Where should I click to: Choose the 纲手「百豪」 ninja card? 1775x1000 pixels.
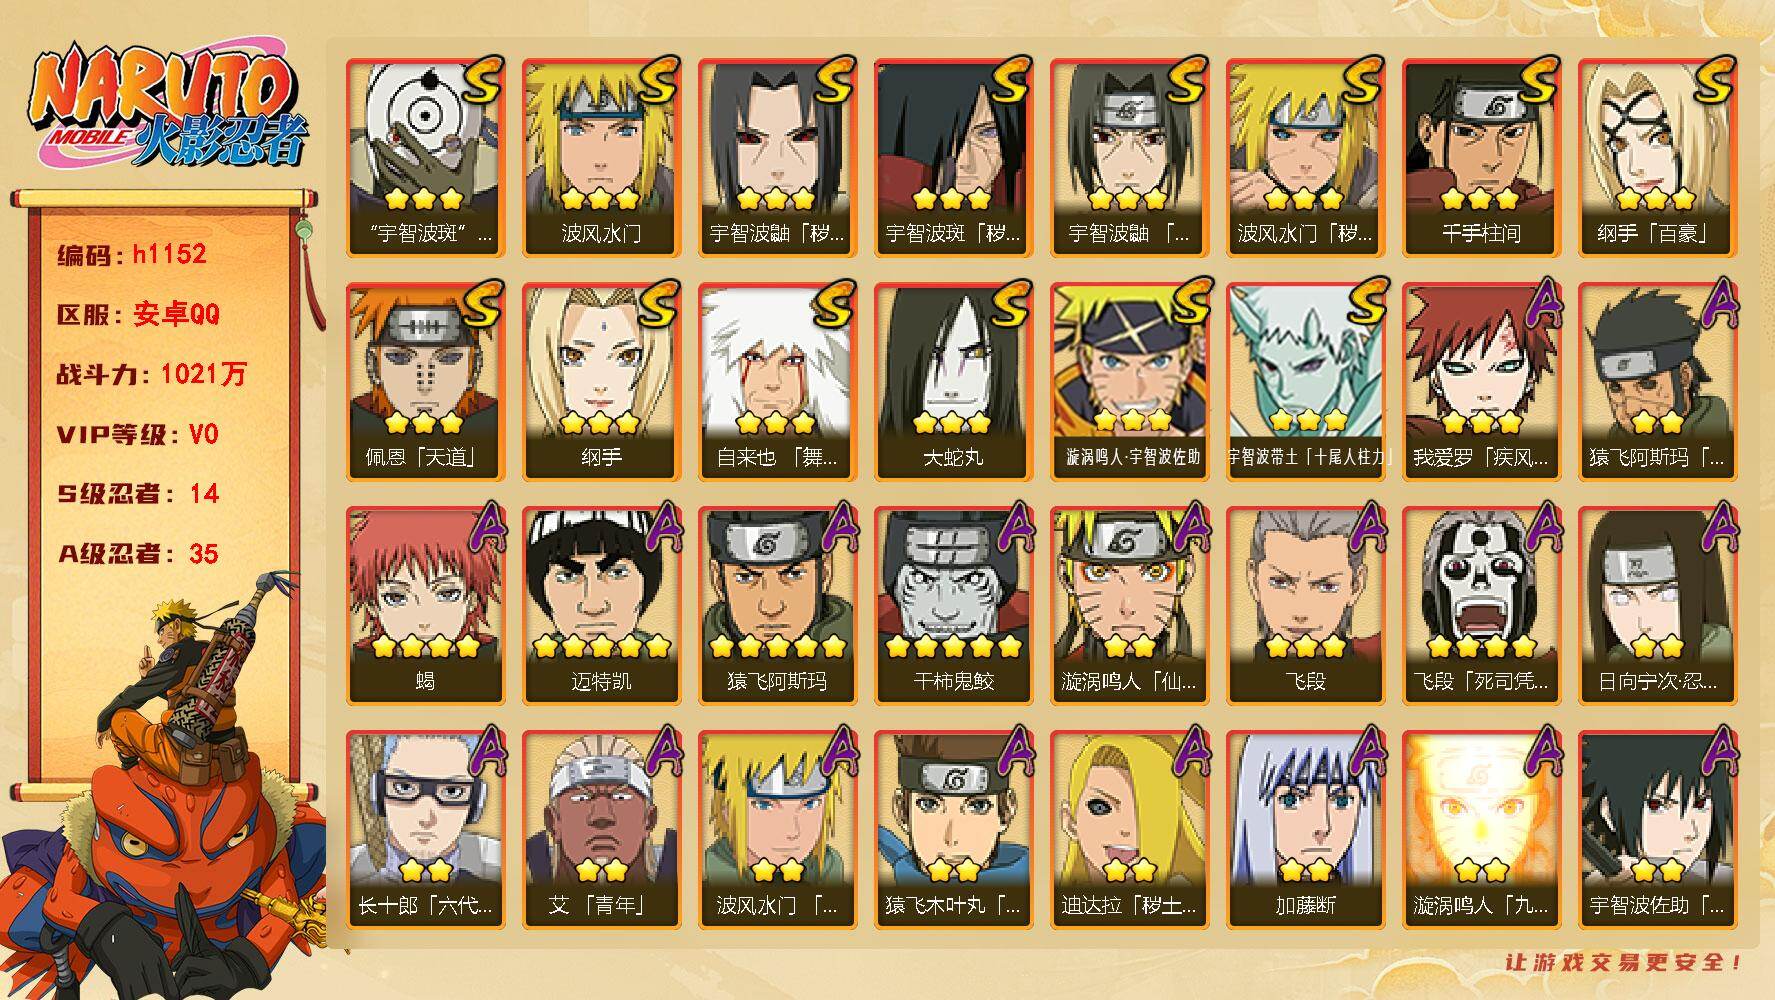(1657, 158)
